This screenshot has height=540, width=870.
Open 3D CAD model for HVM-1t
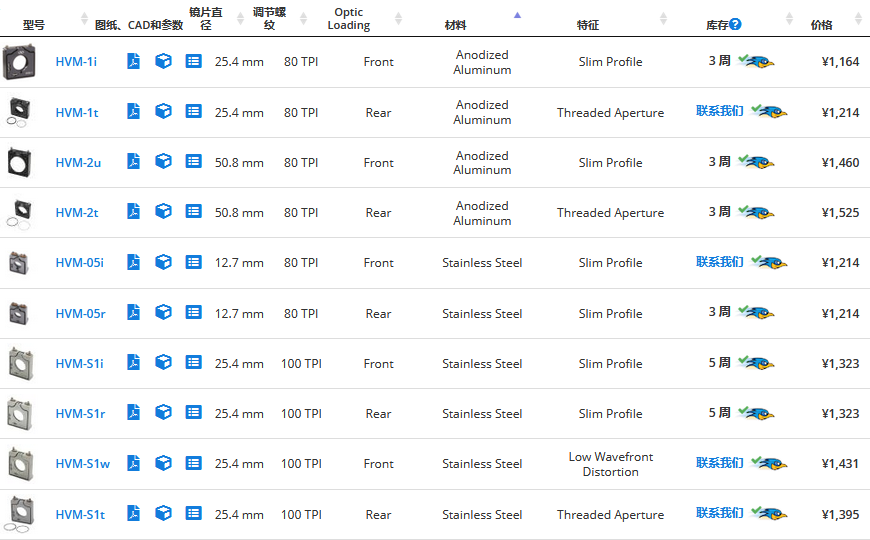[163, 112]
